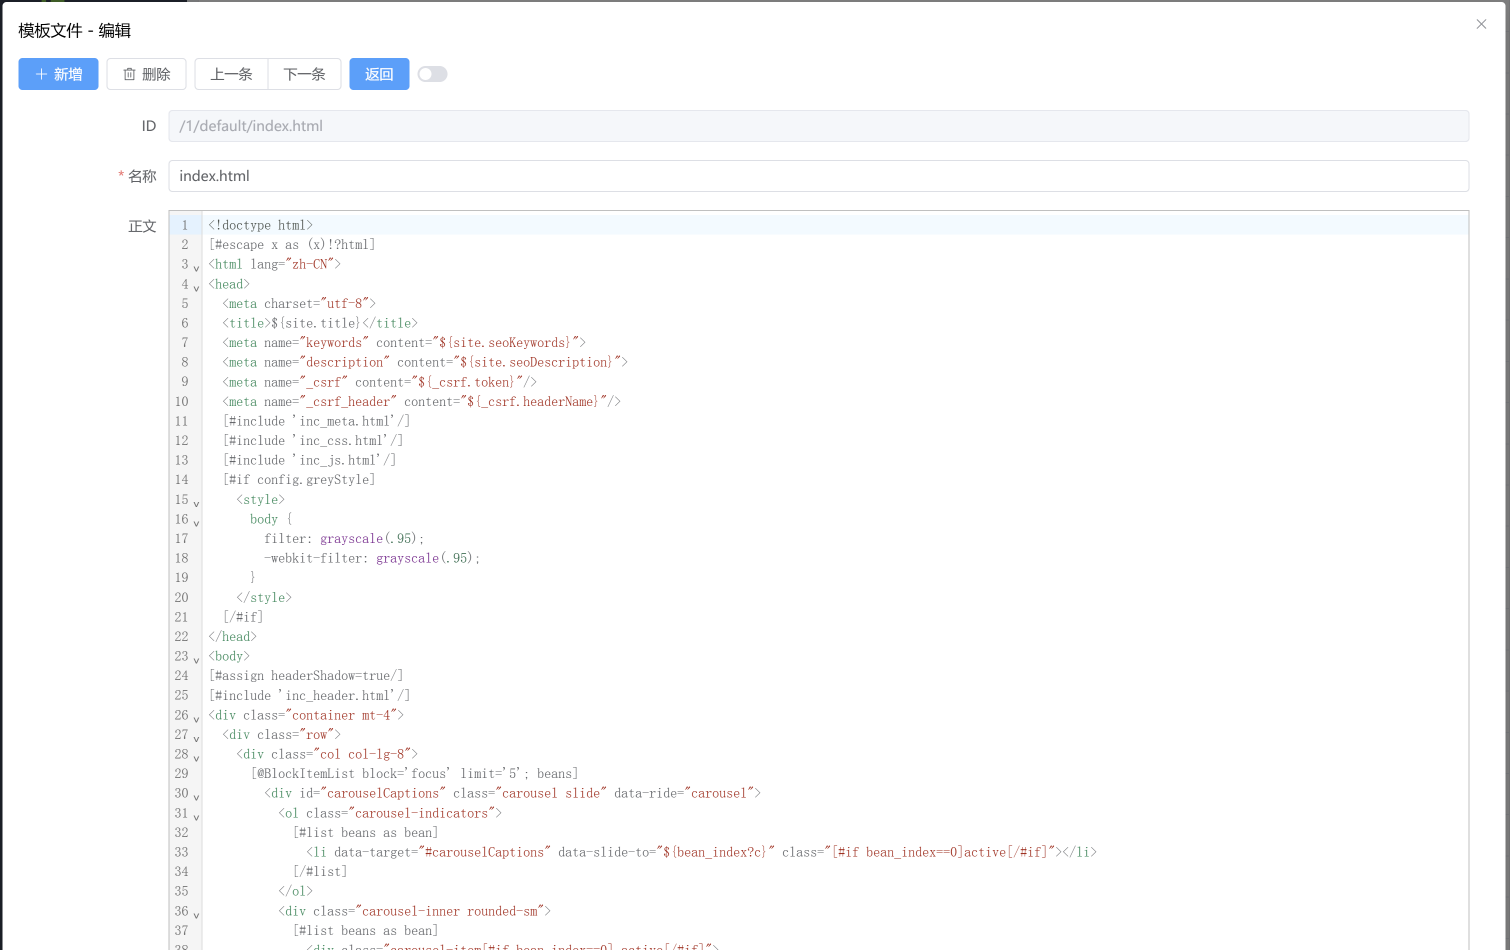Viewport: 1510px width, 950px height.
Task: Click the include 'inc_header.html' line
Action: (309, 695)
